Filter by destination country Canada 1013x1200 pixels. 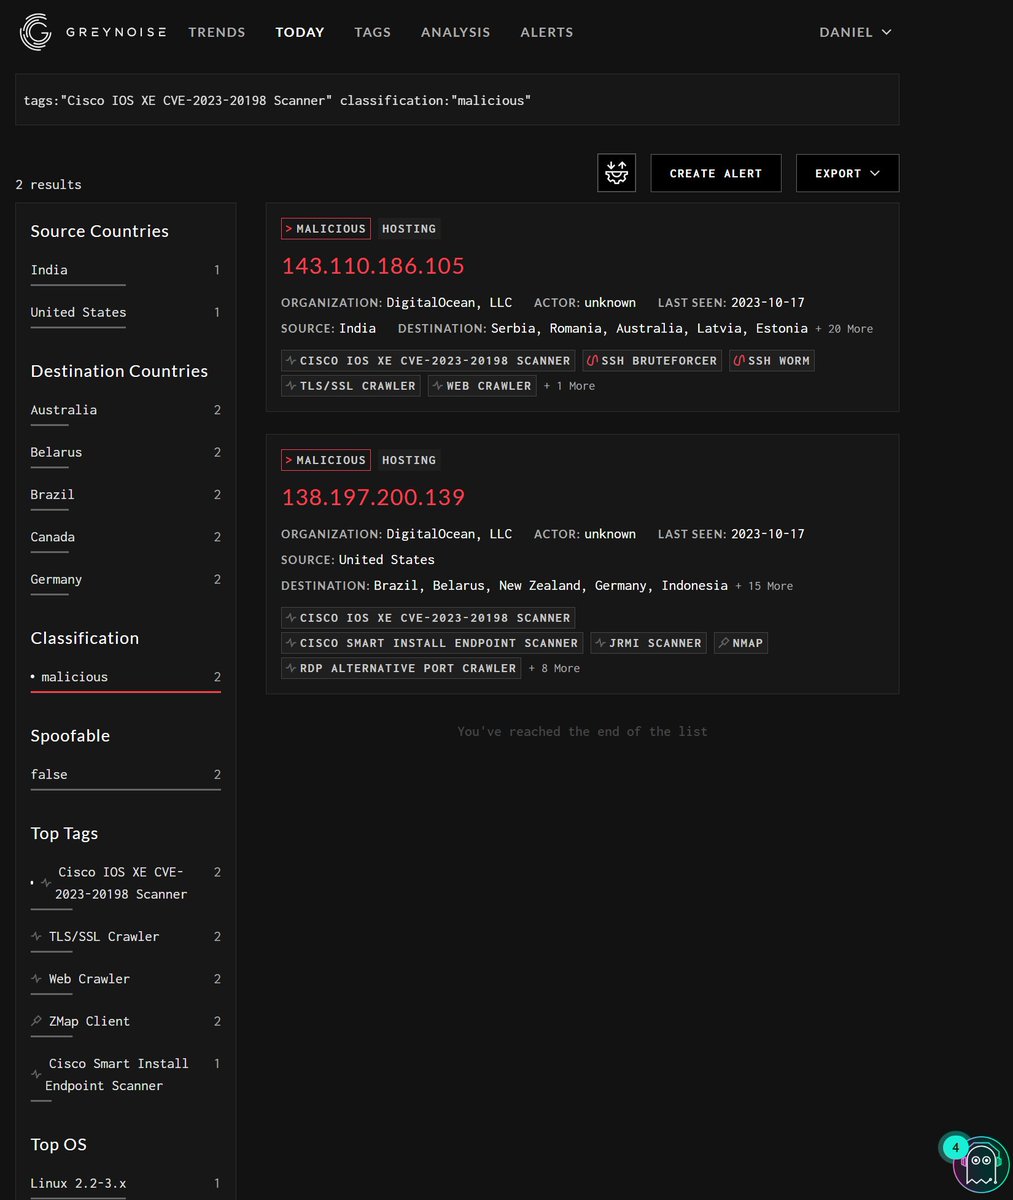(x=126, y=538)
